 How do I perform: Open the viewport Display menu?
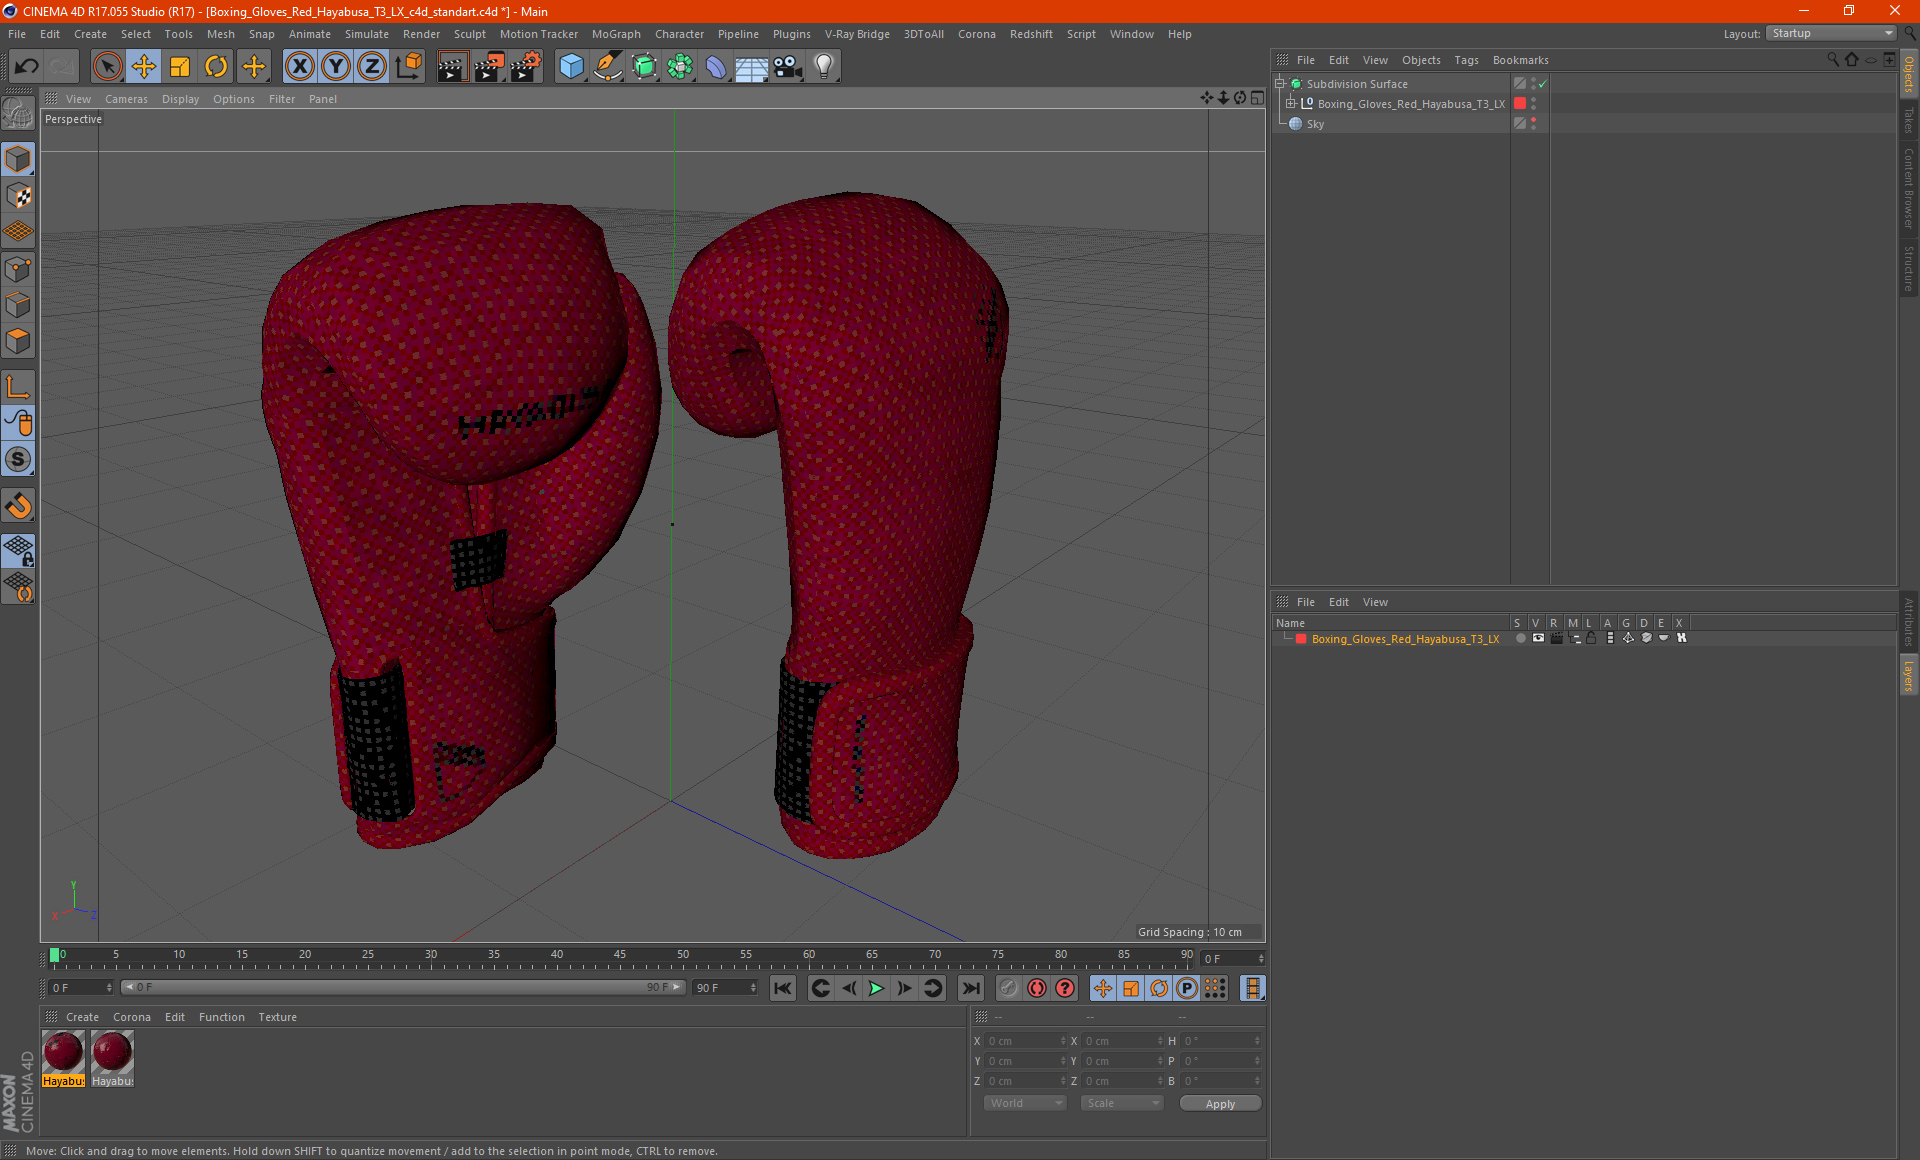pos(181,99)
